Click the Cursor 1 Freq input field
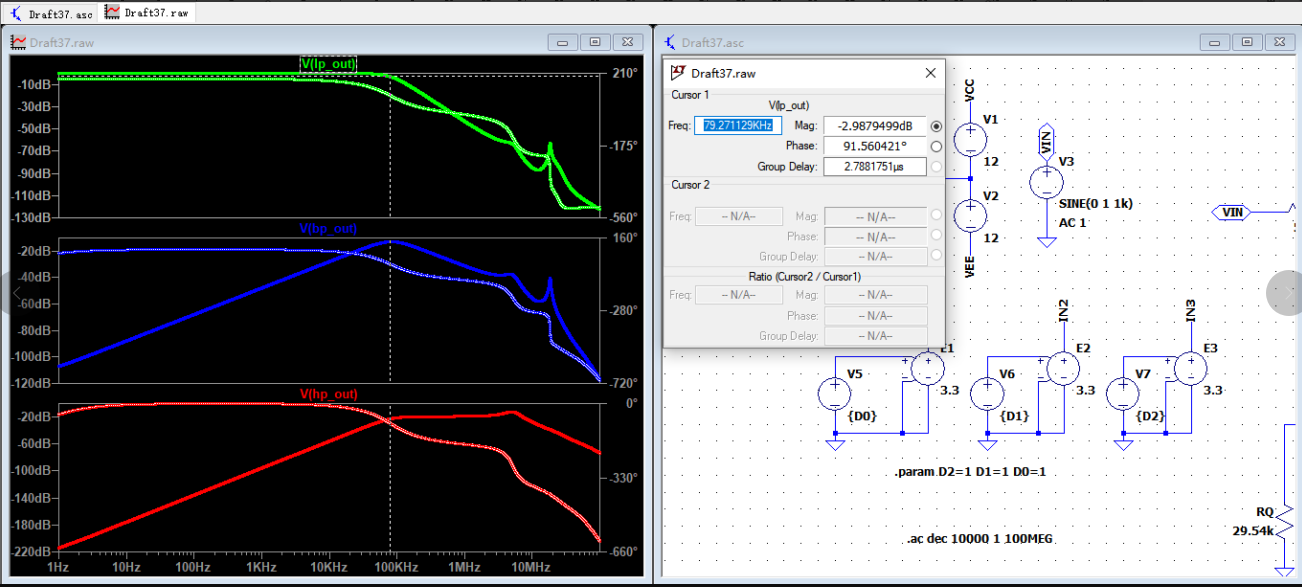Screen dimensions: 1302x587 (737, 126)
